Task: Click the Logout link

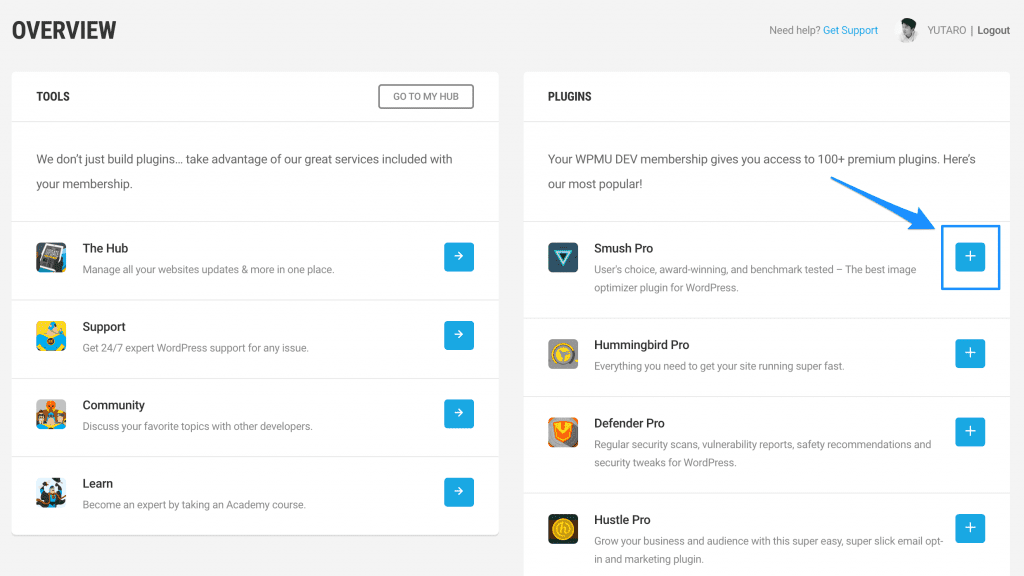Action: (993, 31)
